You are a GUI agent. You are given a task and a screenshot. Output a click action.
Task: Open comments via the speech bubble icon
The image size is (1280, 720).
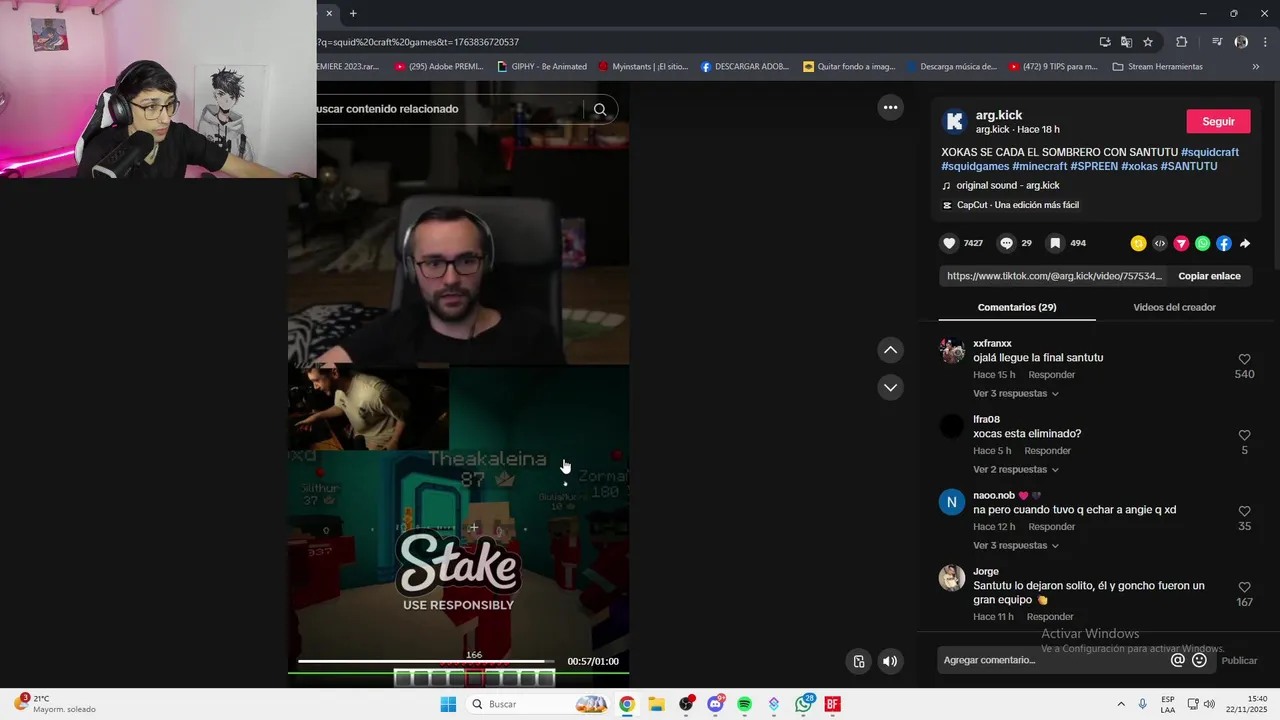pos(1006,243)
